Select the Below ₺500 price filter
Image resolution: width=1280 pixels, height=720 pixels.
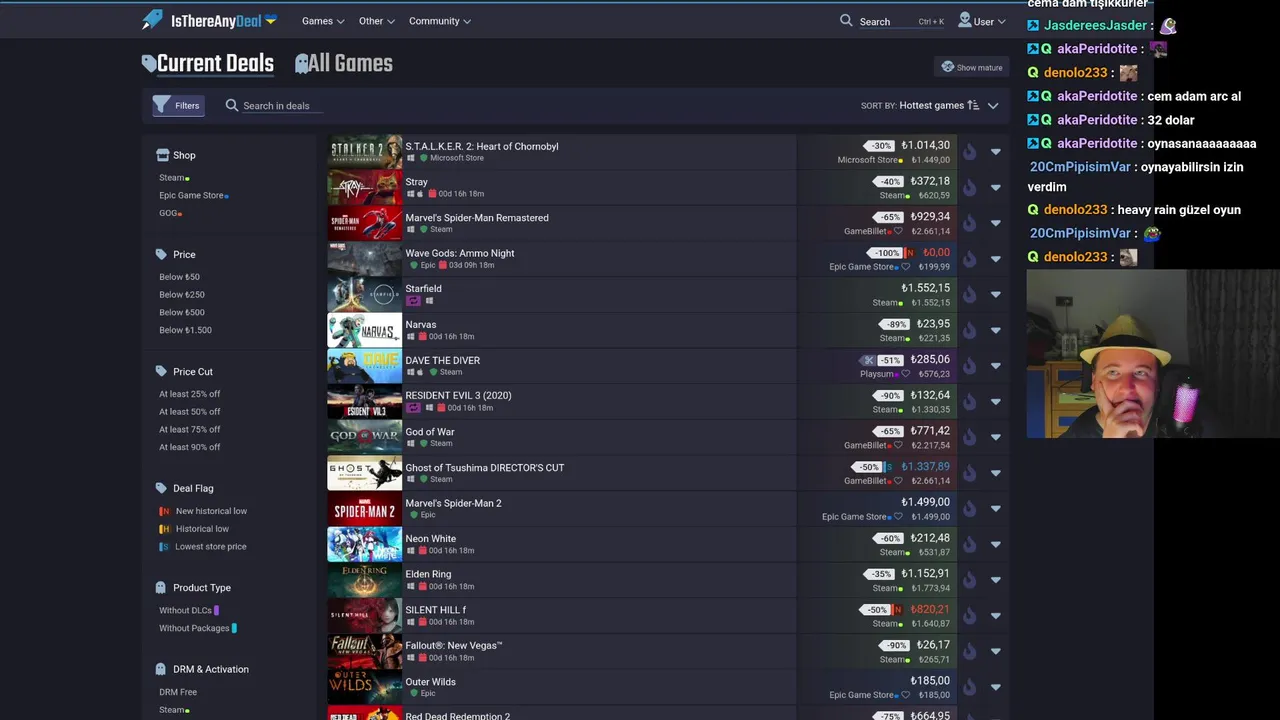182,312
